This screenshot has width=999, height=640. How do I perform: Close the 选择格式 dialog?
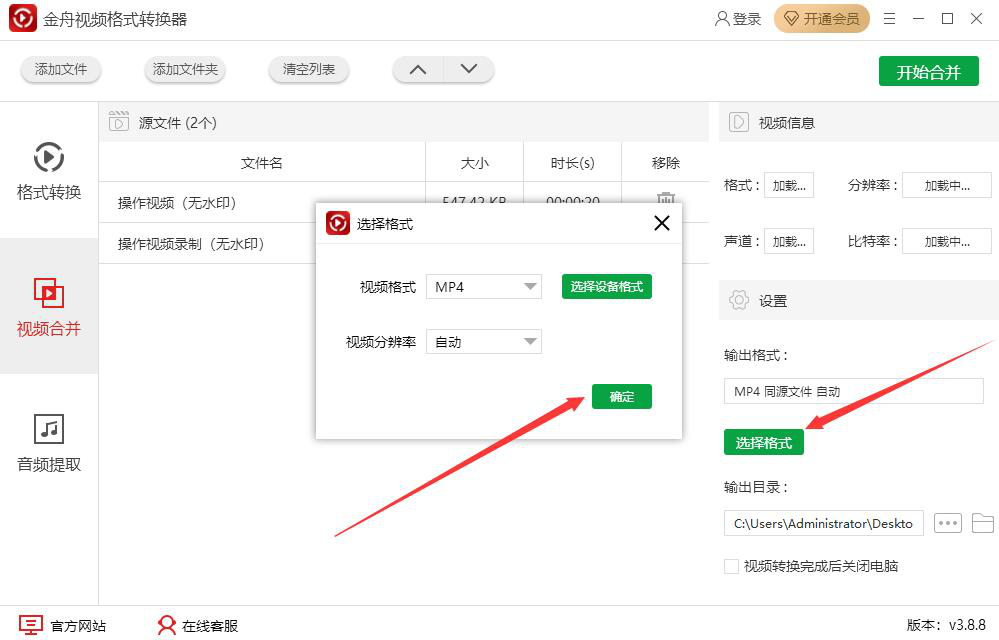(x=662, y=223)
